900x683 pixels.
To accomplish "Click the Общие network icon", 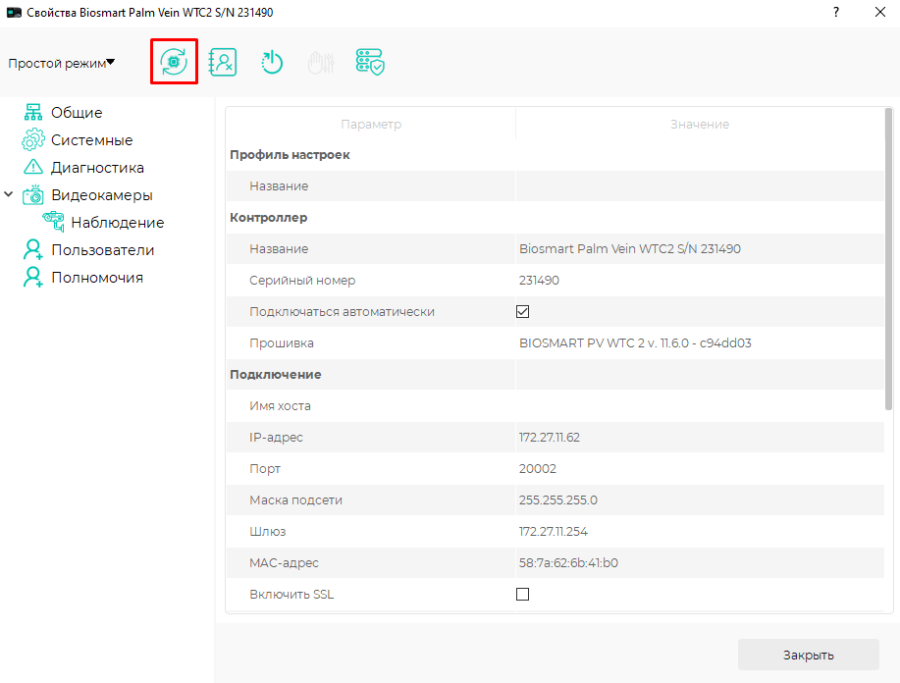I will 33,112.
